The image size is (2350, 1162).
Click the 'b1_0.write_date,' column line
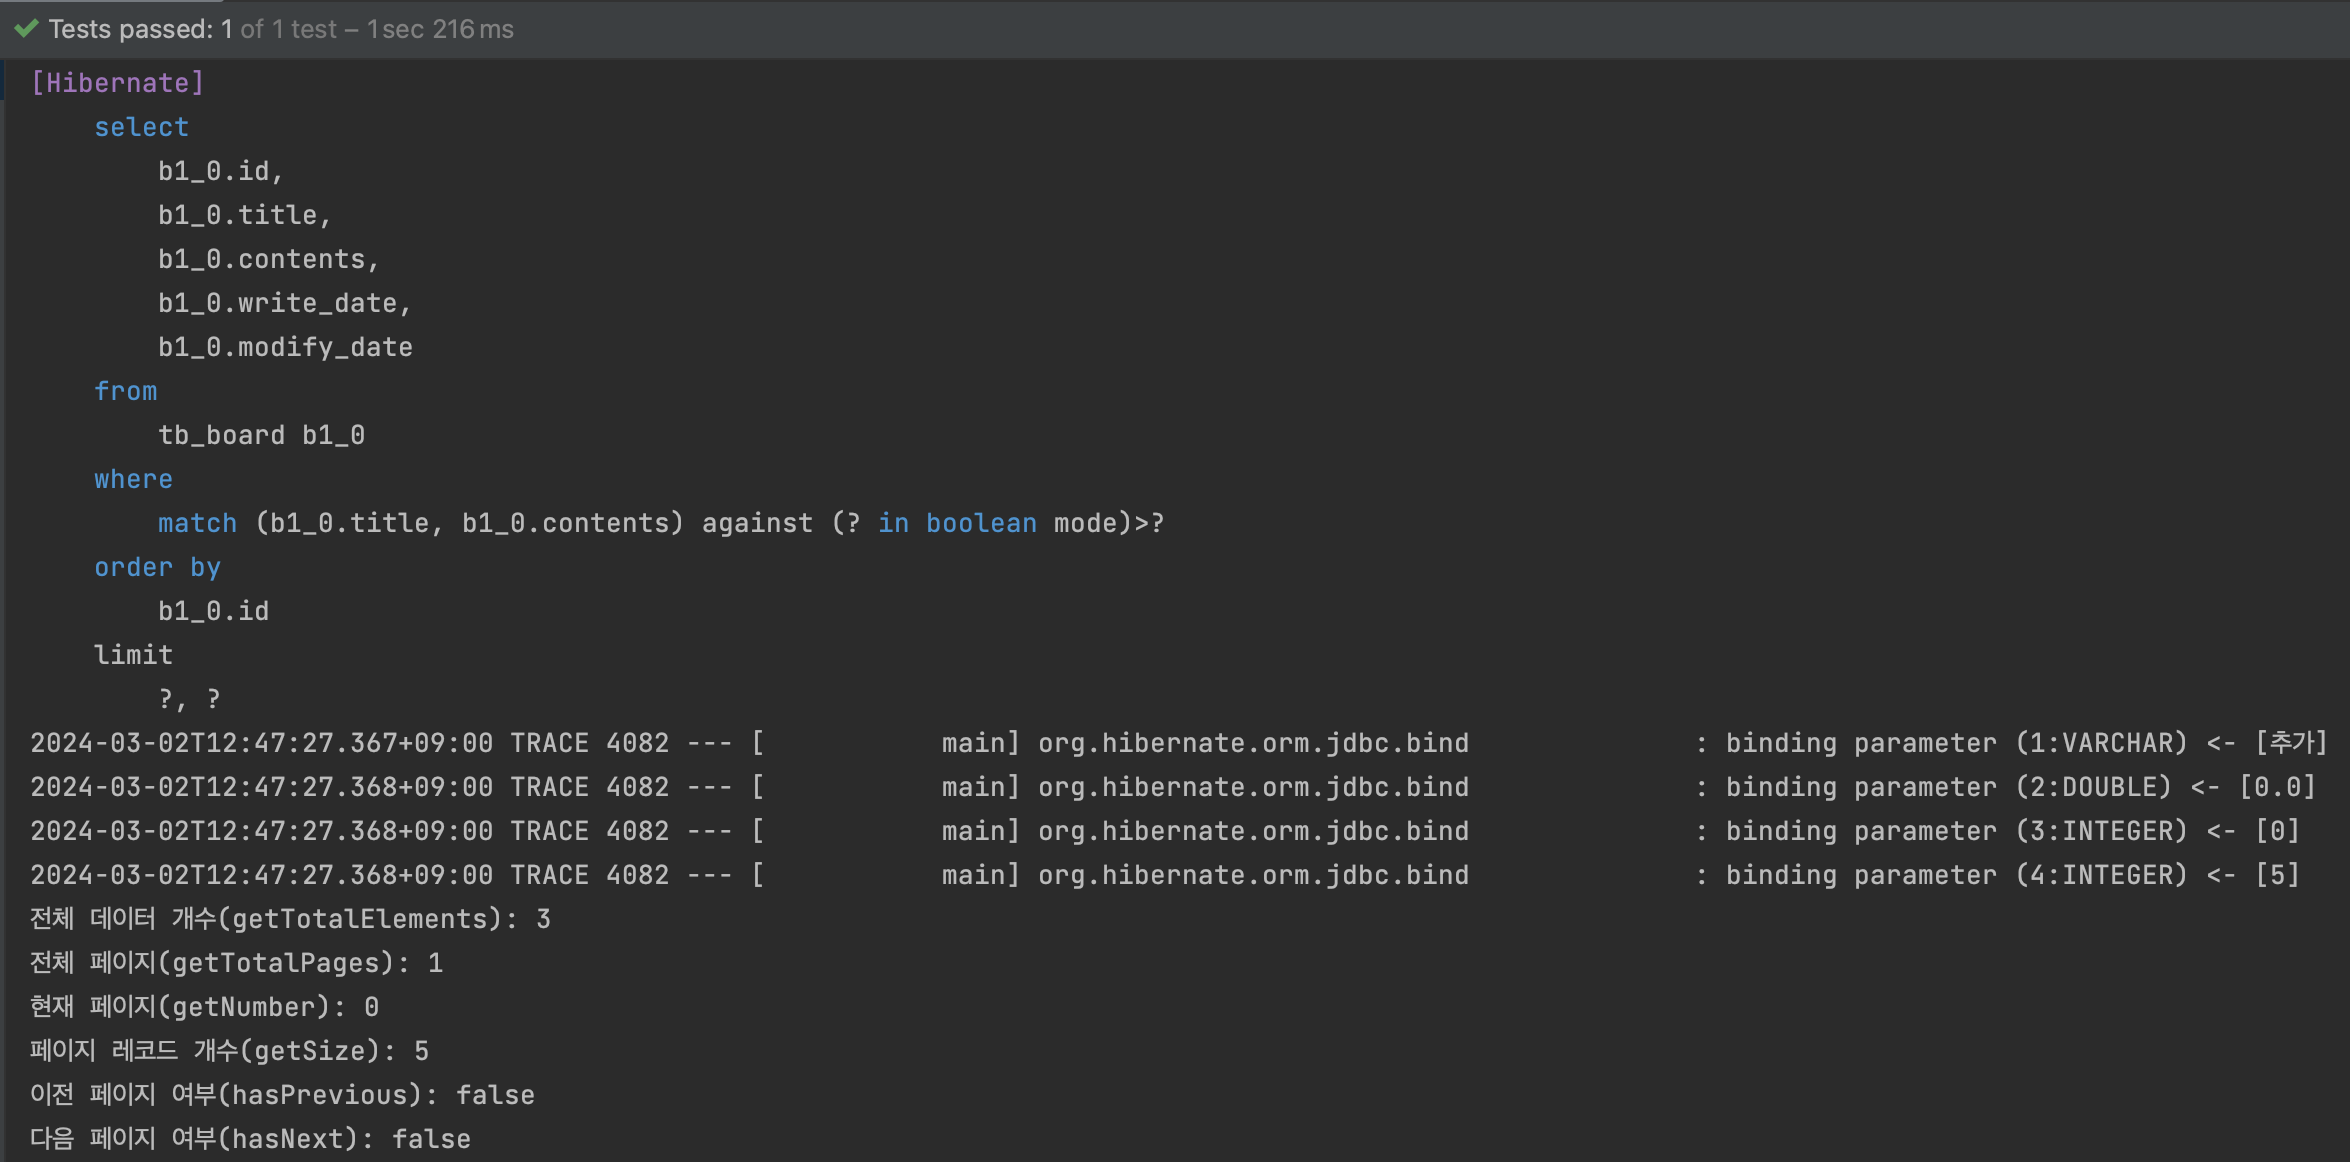tap(285, 303)
